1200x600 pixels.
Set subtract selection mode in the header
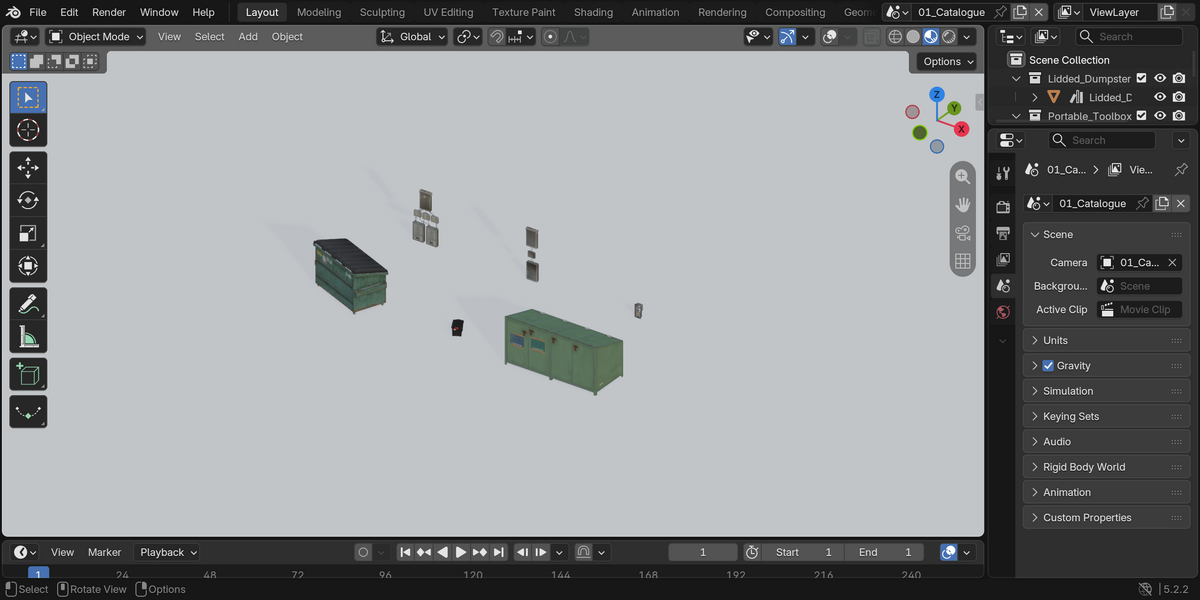(54, 62)
